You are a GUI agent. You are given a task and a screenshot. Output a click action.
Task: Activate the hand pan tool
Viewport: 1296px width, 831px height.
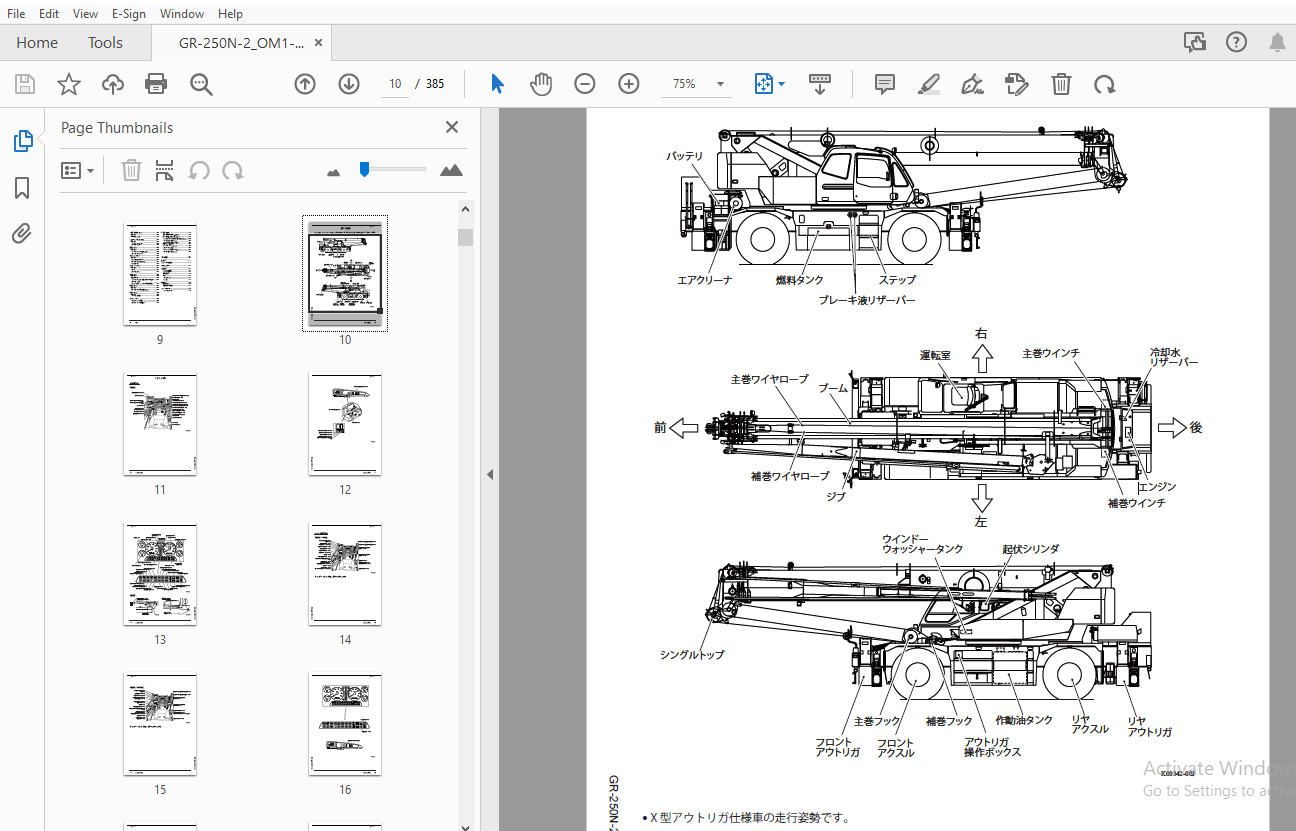[x=541, y=84]
